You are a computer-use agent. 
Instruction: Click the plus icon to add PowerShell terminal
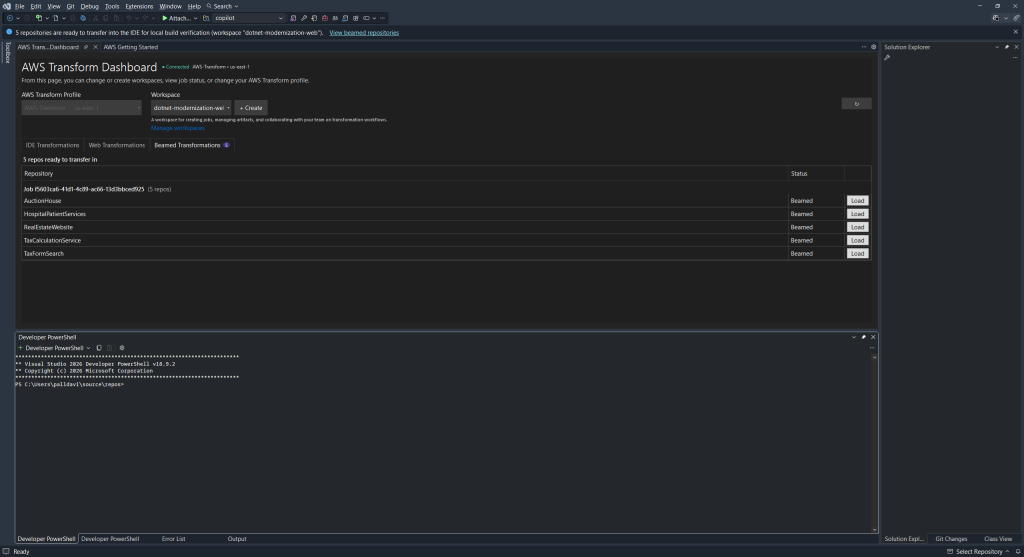[x=20, y=348]
